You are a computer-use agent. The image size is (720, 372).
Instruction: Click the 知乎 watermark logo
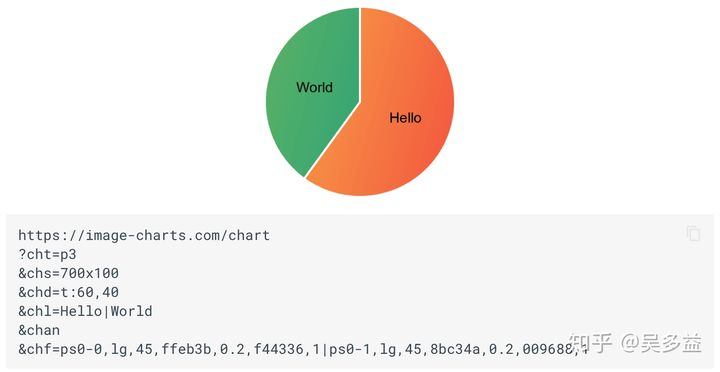point(591,343)
